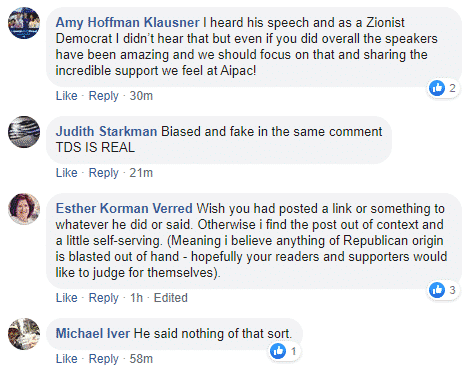Reply to Judith Starkman's comment
This screenshot has height=377, width=474.
point(103,173)
